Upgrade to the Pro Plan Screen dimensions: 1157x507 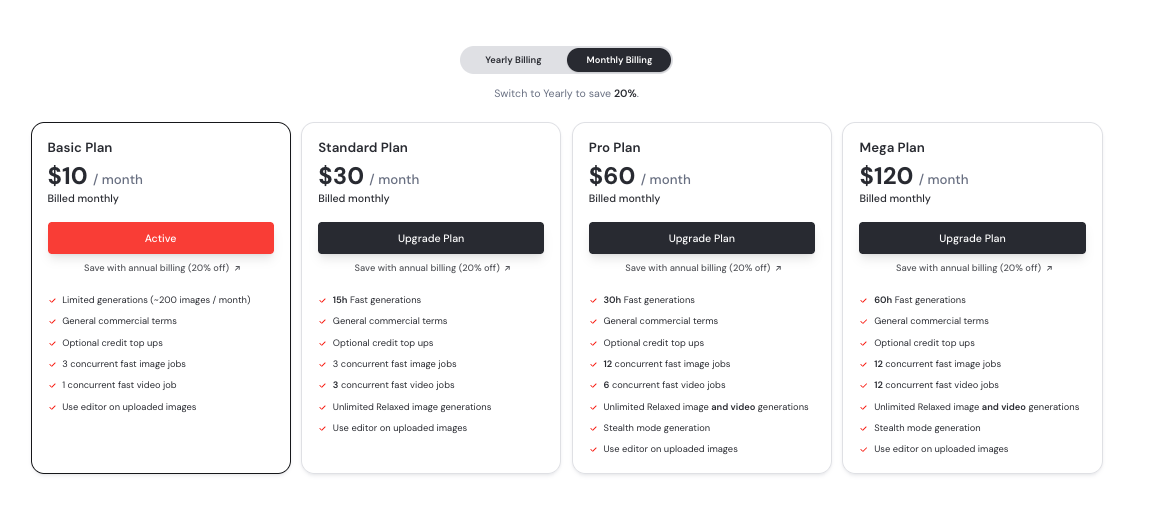(702, 238)
